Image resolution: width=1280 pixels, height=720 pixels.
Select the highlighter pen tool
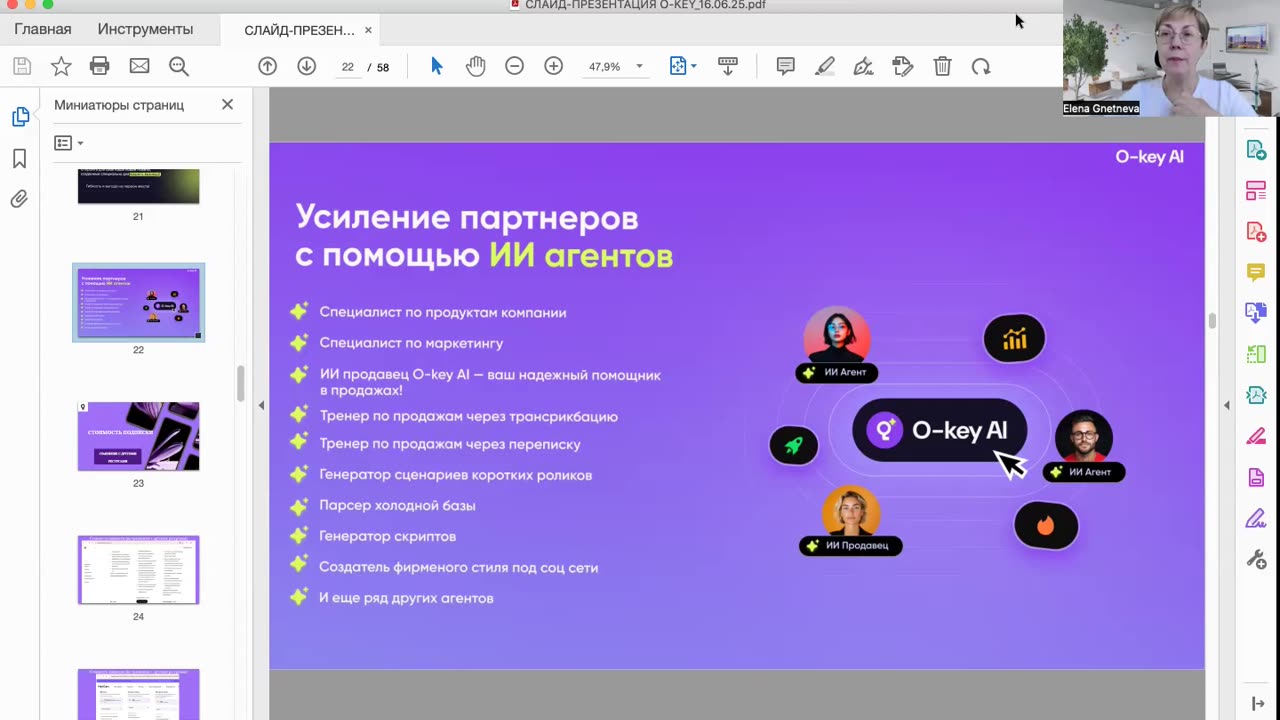click(x=825, y=66)
